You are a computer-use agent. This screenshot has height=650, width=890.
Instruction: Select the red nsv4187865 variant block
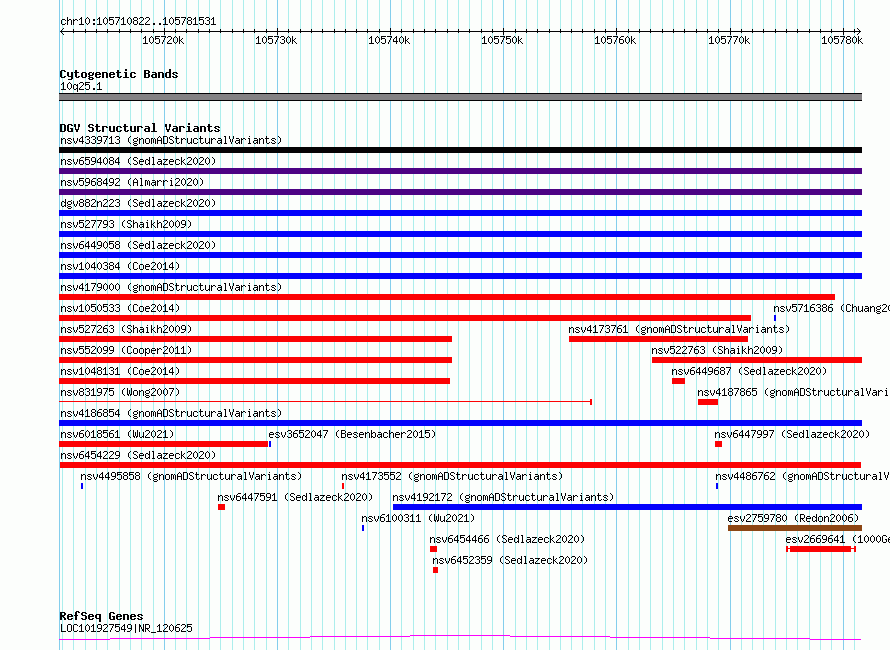tap(708, 402)
